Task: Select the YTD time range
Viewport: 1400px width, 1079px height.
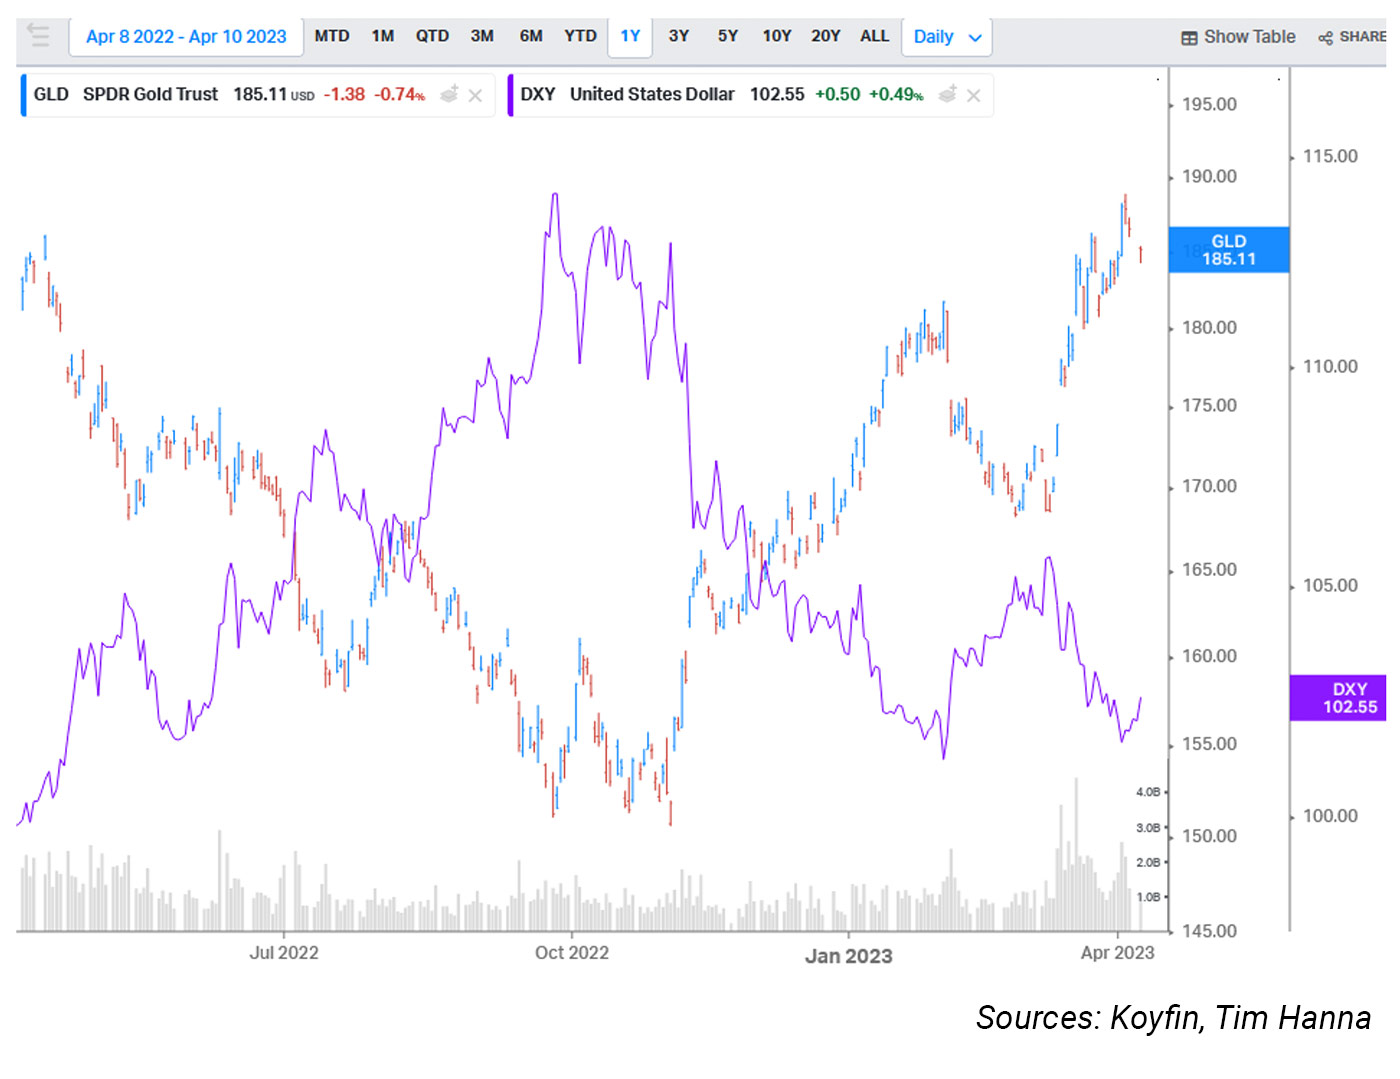Action: [x=580, y=36]
